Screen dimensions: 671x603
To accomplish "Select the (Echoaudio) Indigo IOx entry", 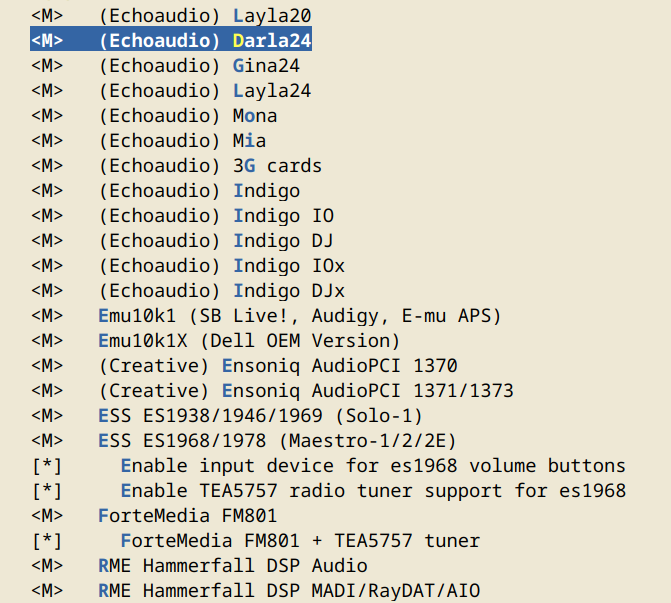I will pos(221,266).
